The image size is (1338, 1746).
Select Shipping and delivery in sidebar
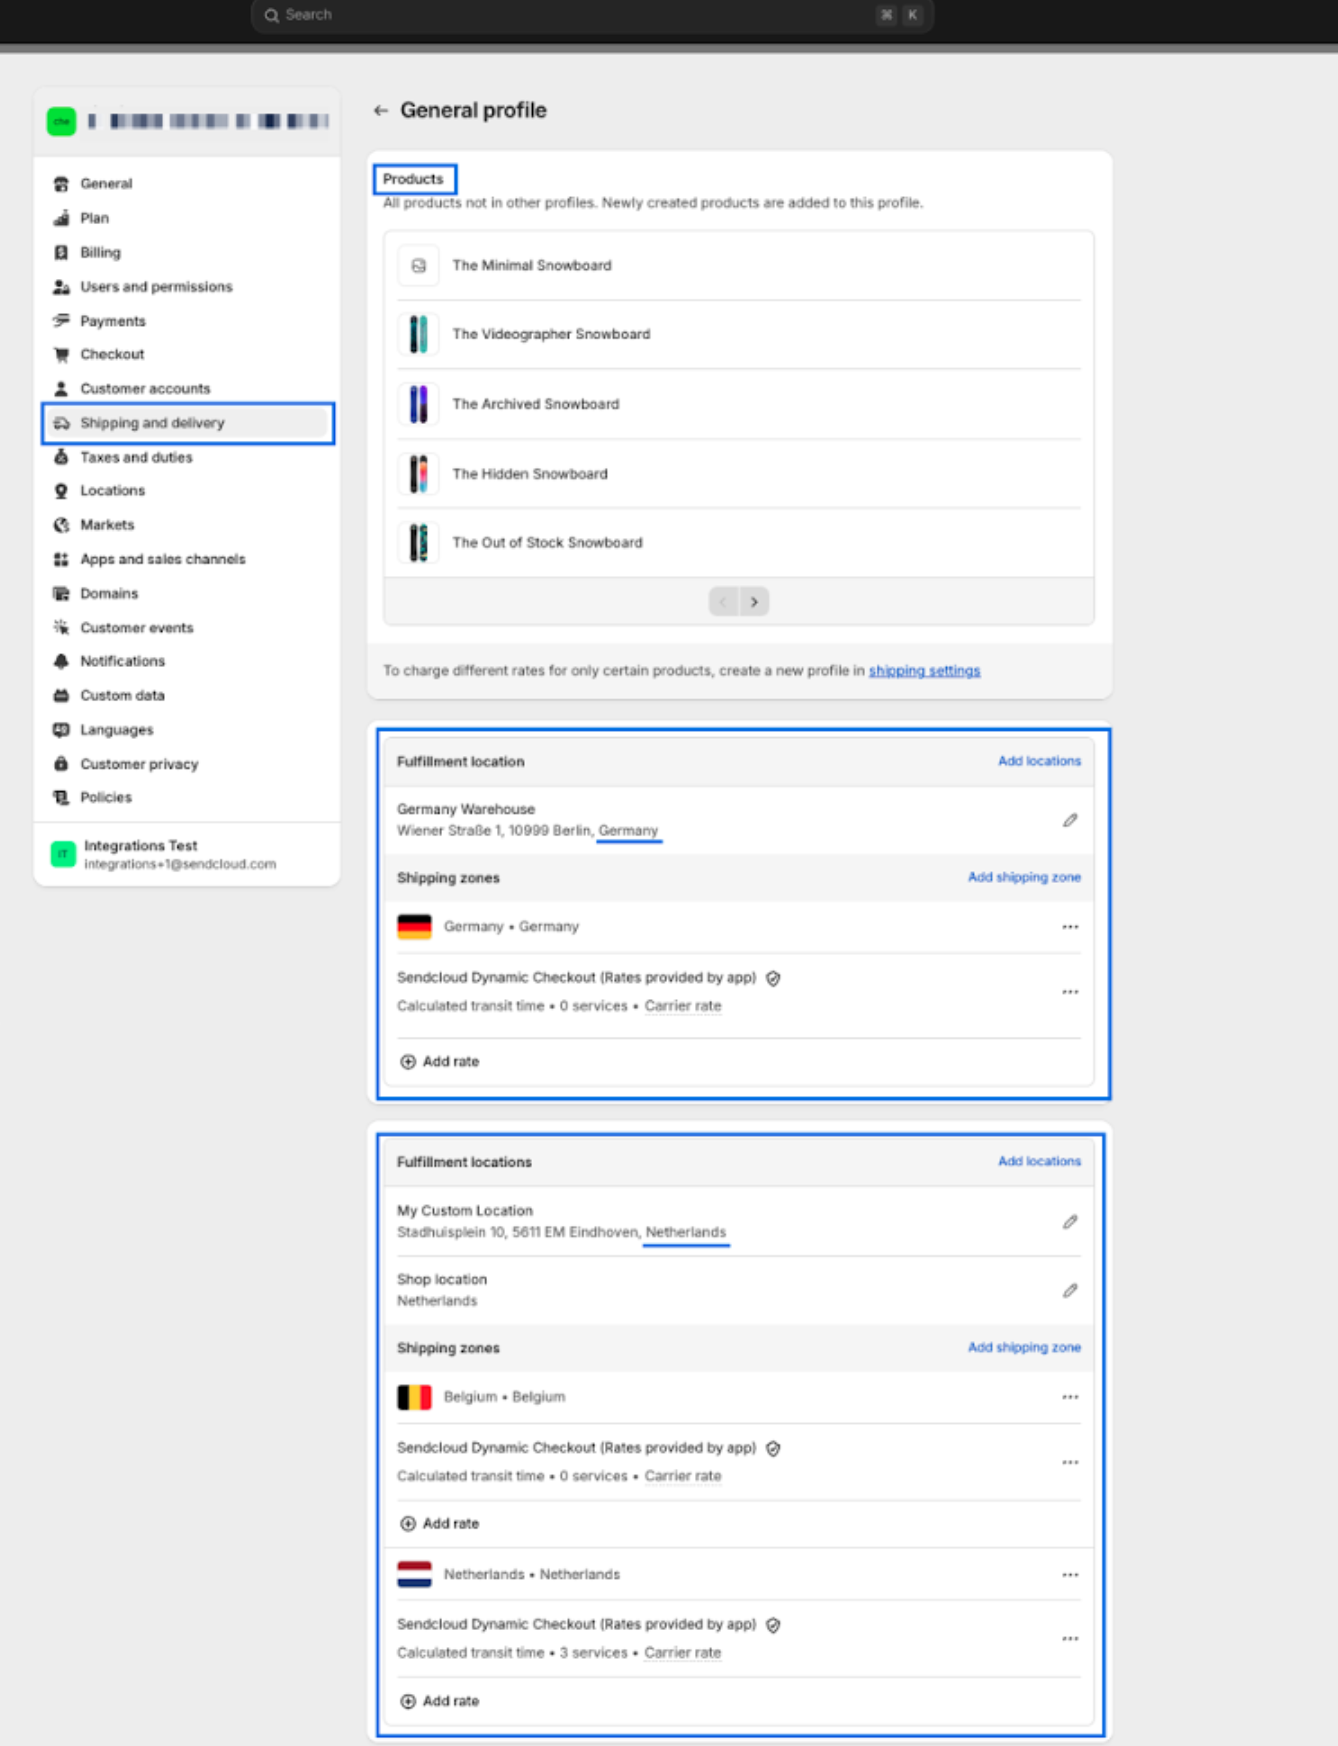click(188, 423)
